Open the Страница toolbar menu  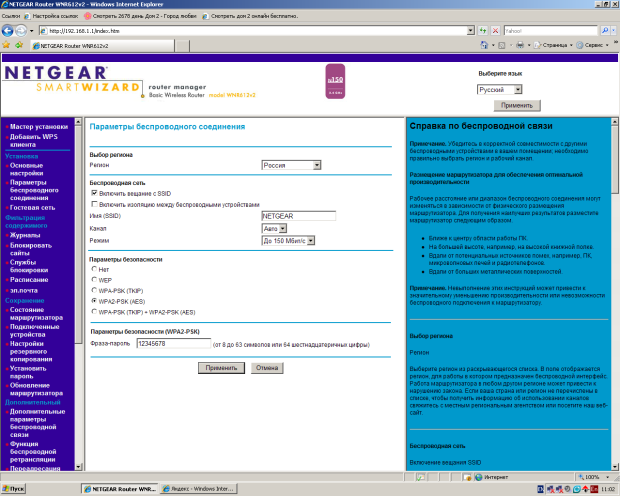553,45
